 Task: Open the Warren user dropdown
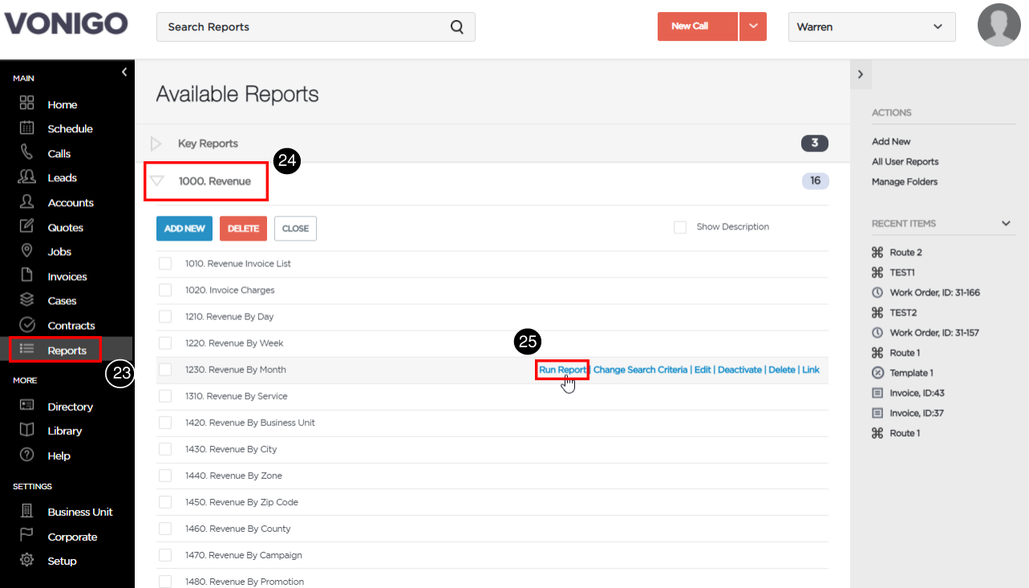tap(872, 27)
